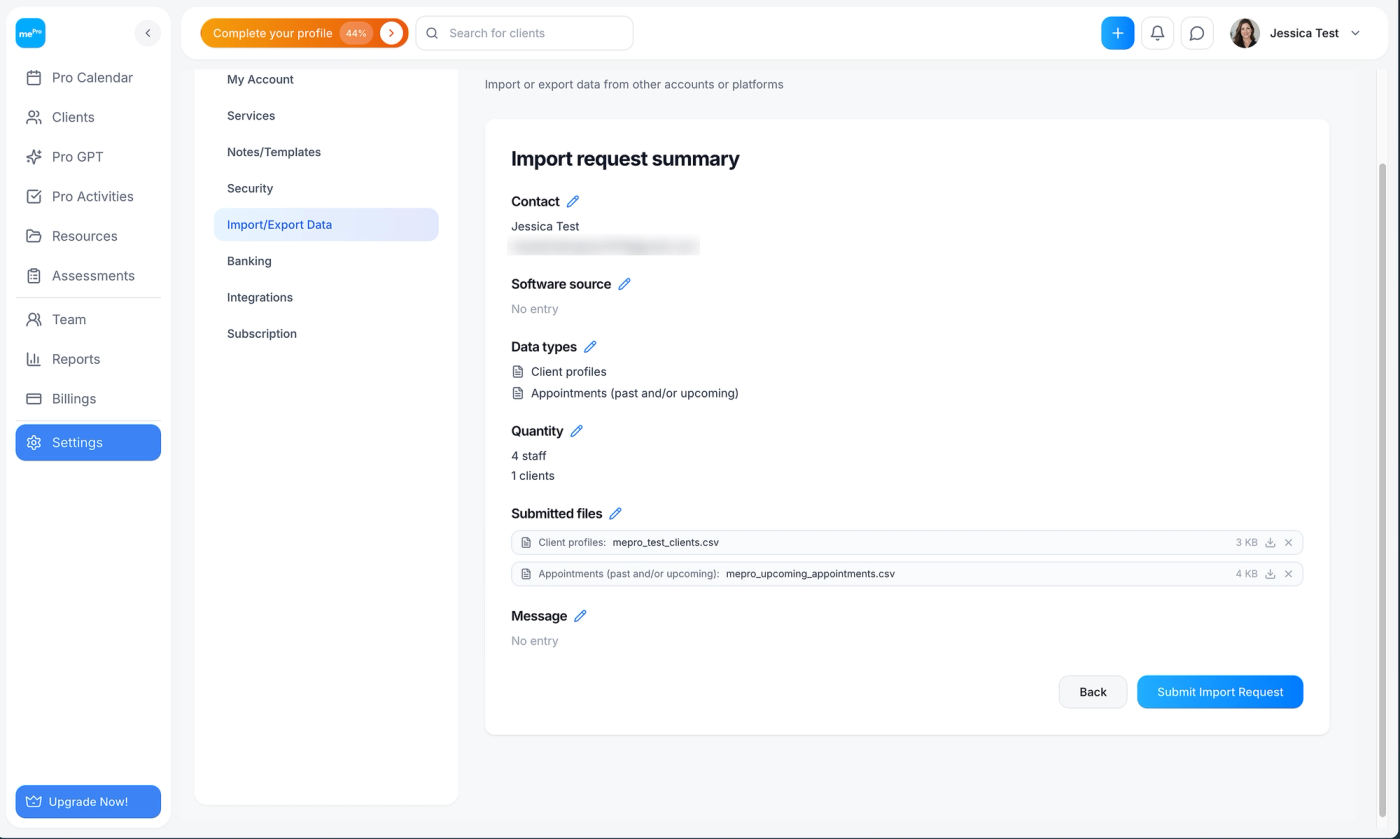This screenshot has height=839, width=1400.
Task: Edit Quantity with pencil icon
Action: pyautogui.click(x=576, y=431)
